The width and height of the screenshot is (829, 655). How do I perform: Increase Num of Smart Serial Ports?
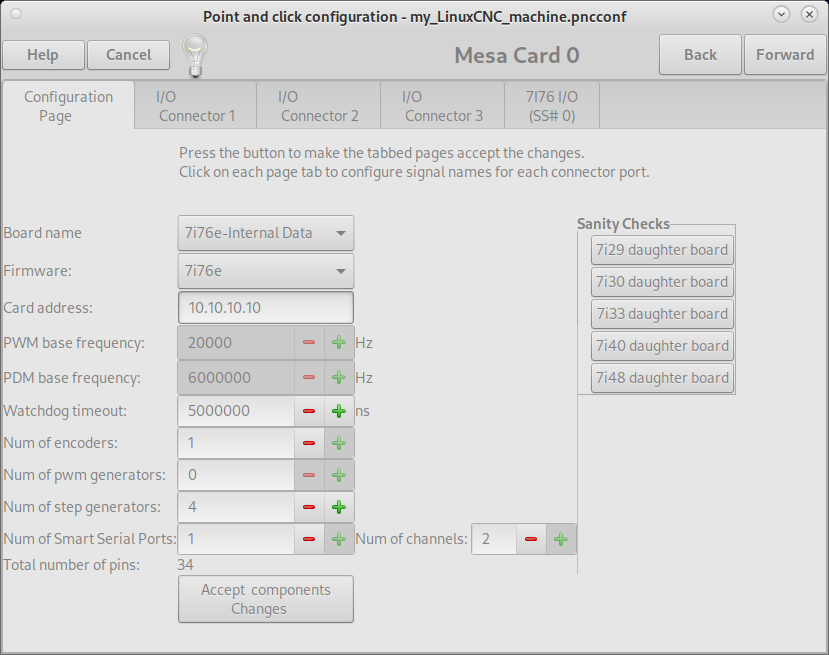(x=339, y=539)
